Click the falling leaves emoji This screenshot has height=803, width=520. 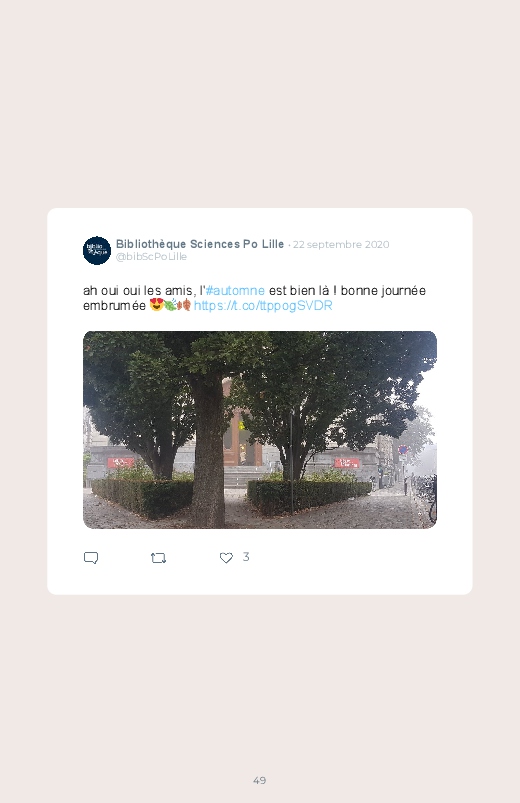pos(184,305)
